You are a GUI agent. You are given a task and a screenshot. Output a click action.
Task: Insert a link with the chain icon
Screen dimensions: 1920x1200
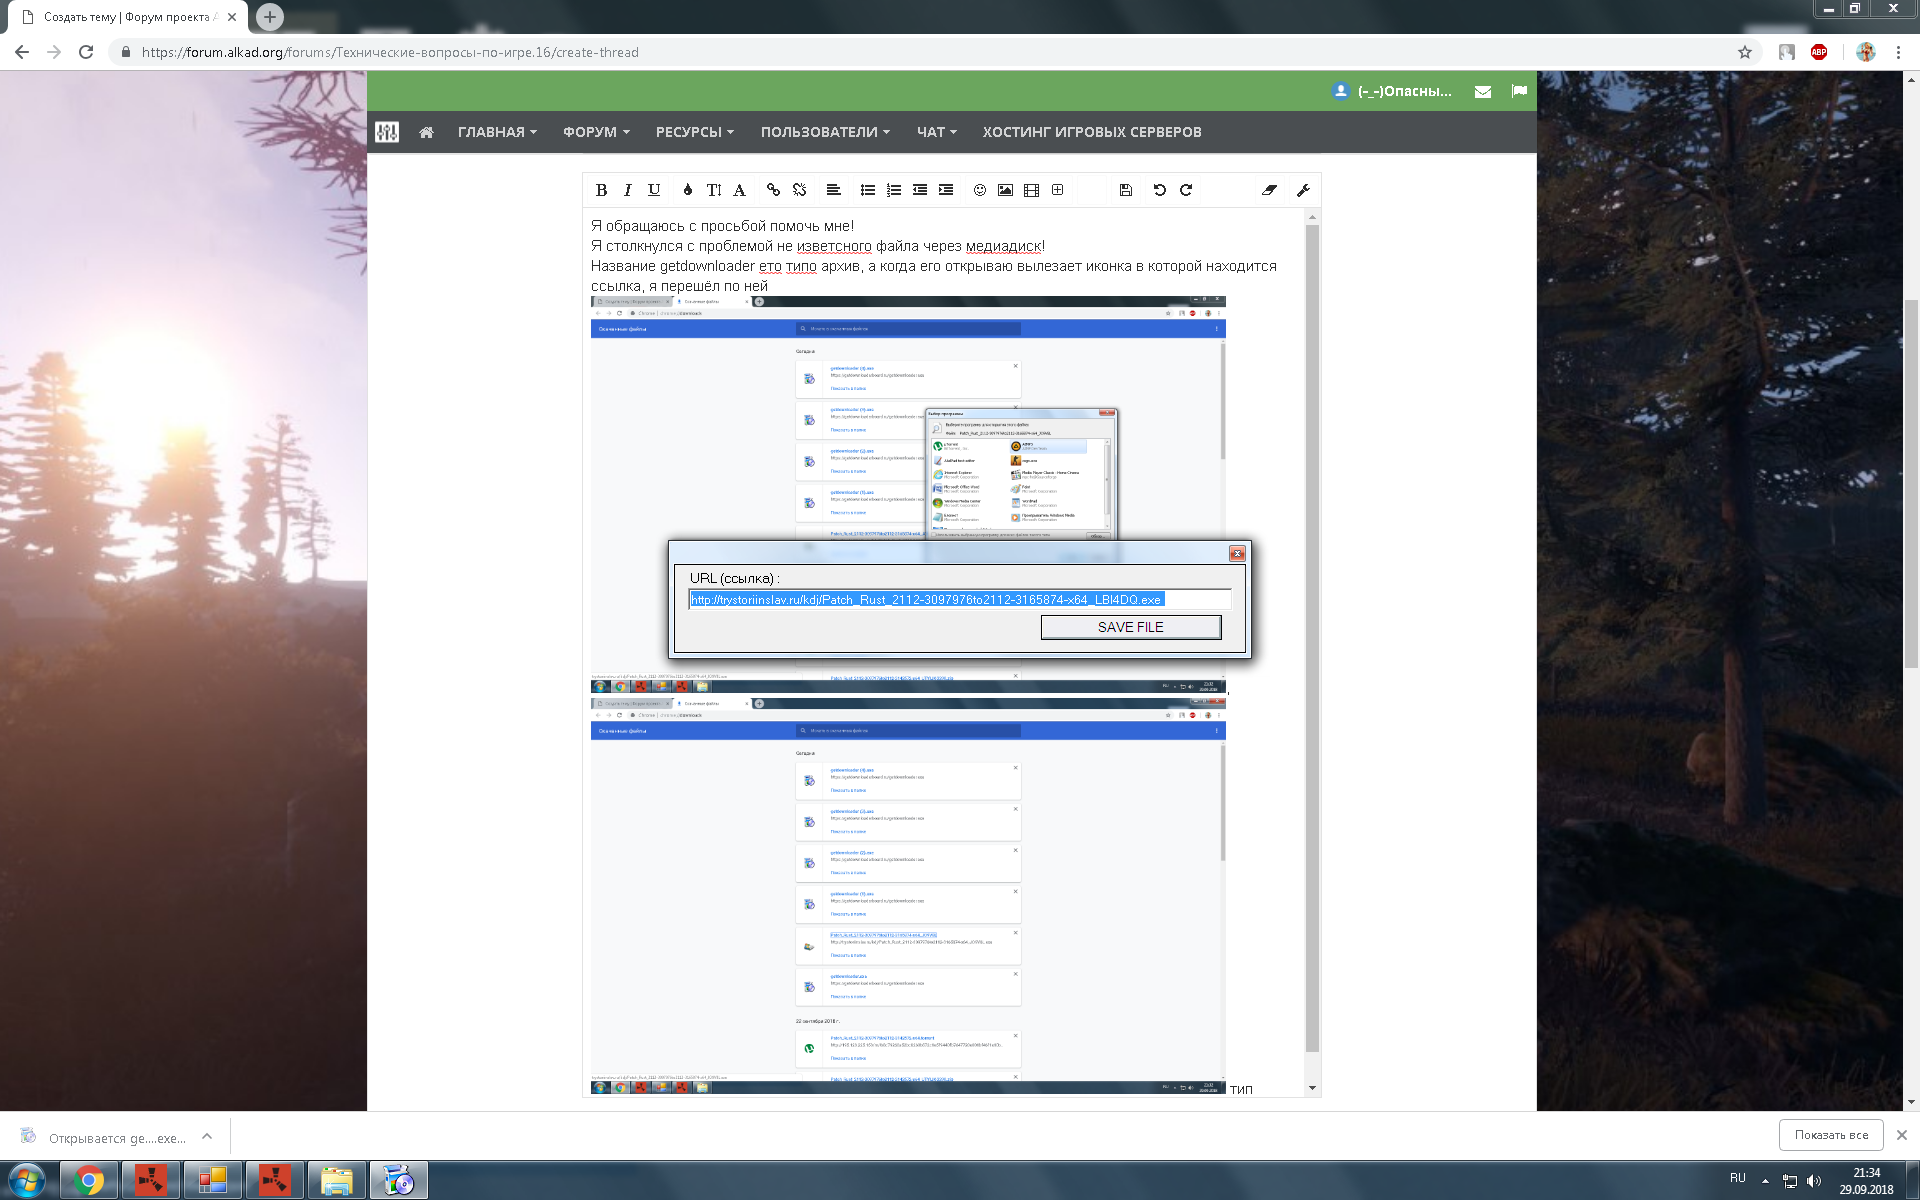[x=773, y=190]
